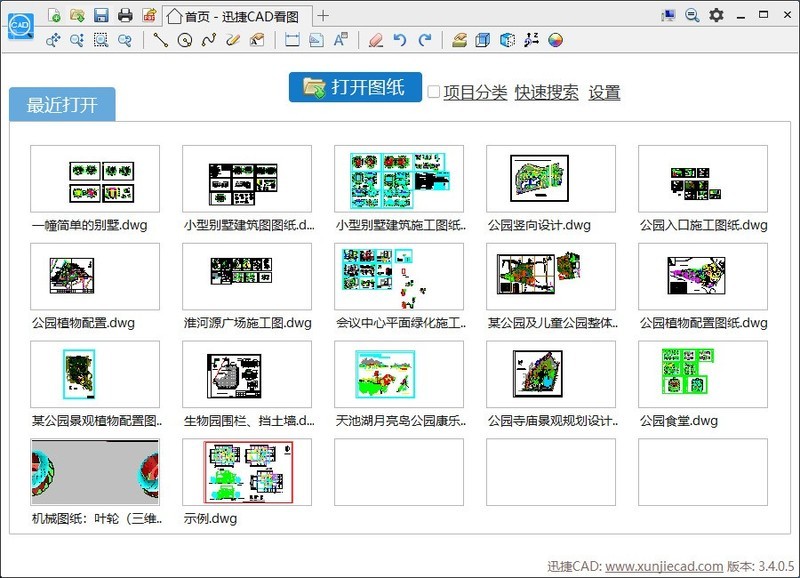Click the icon with small a-z letters

click(x=531, y=40)
